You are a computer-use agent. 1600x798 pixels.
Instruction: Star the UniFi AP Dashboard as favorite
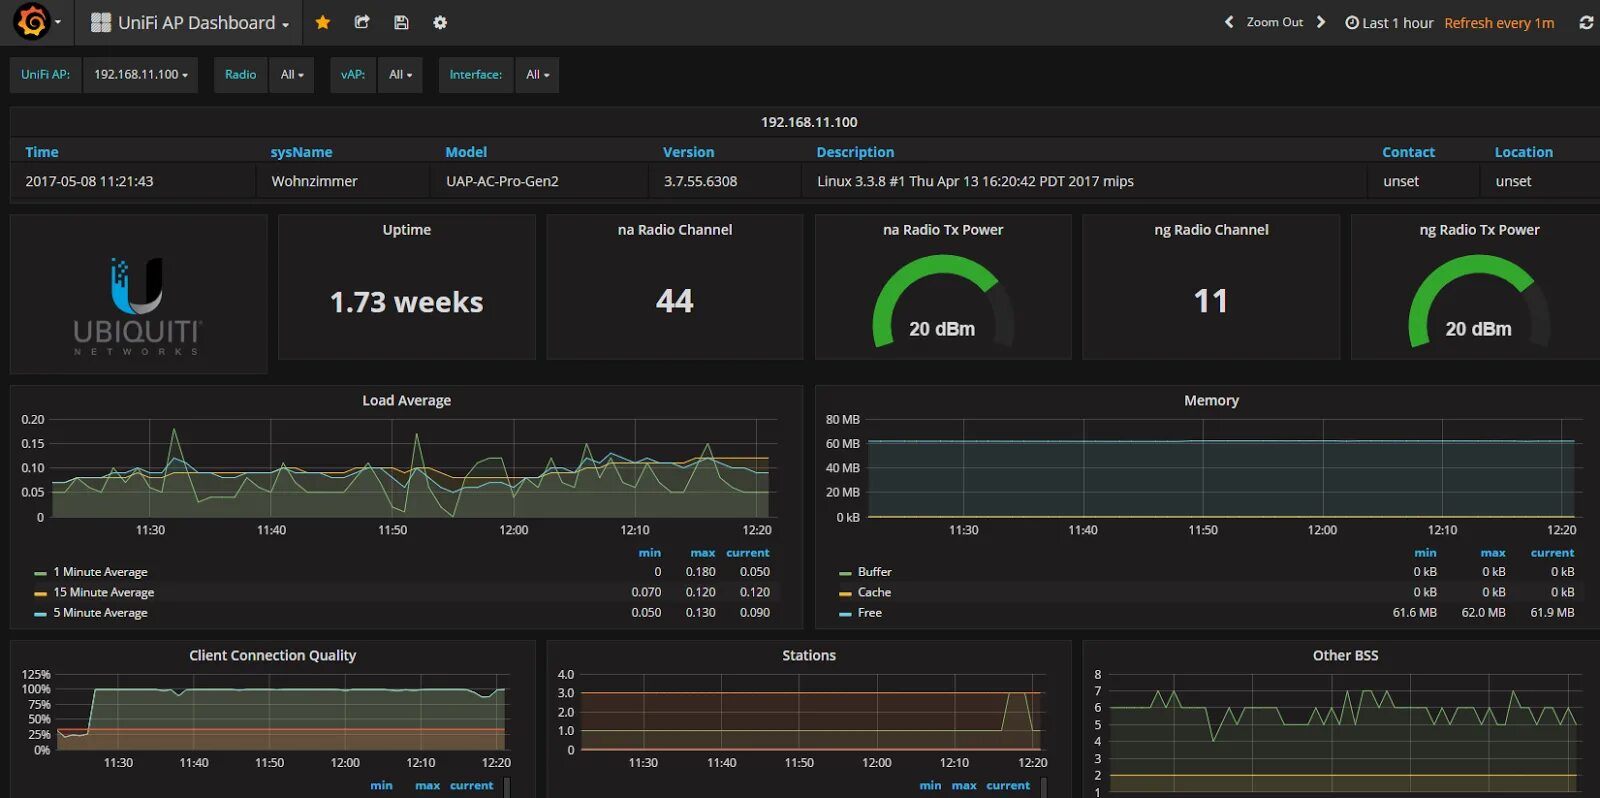tap(323, 22)
